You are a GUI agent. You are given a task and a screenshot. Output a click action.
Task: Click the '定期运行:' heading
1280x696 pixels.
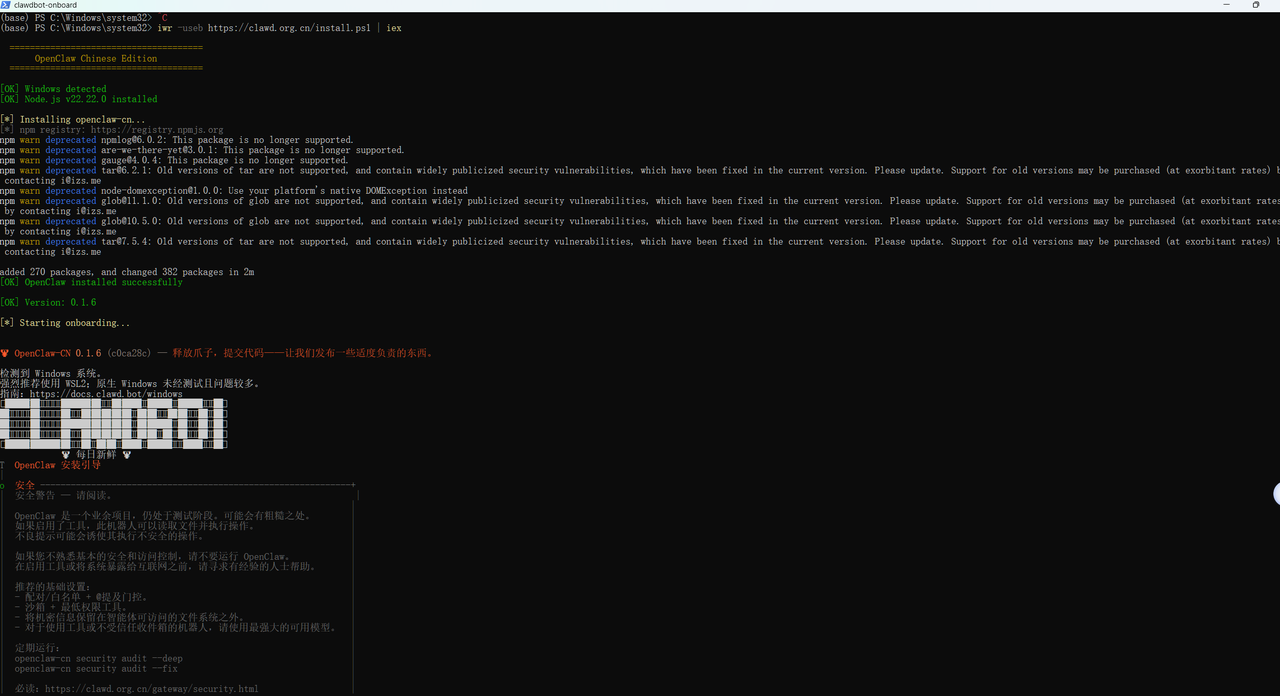(x=38, y=648)
